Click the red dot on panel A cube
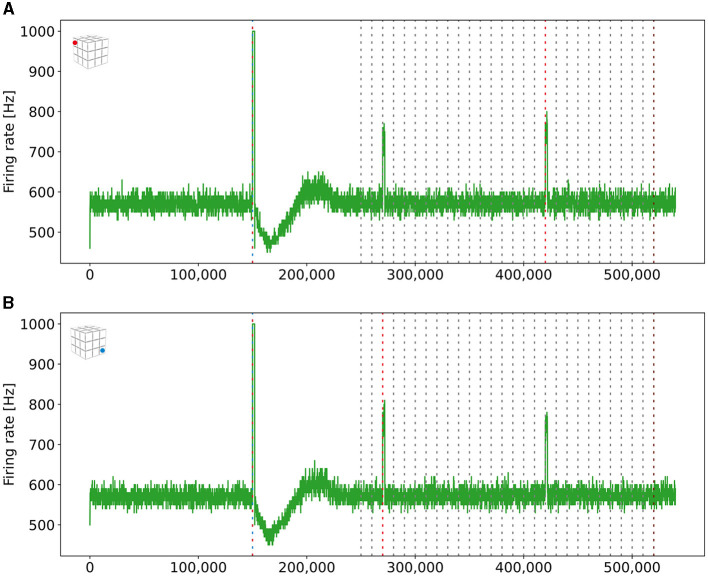708x577 pixels. (75, 43)
